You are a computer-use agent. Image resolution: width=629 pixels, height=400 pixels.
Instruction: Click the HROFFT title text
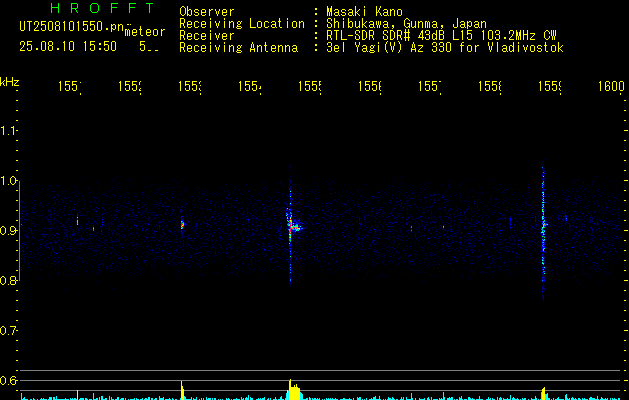pyautogui.click(x=103, y=8)
